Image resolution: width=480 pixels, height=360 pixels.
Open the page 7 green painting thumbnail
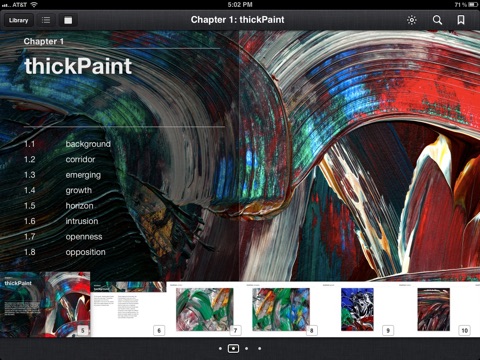204,309
